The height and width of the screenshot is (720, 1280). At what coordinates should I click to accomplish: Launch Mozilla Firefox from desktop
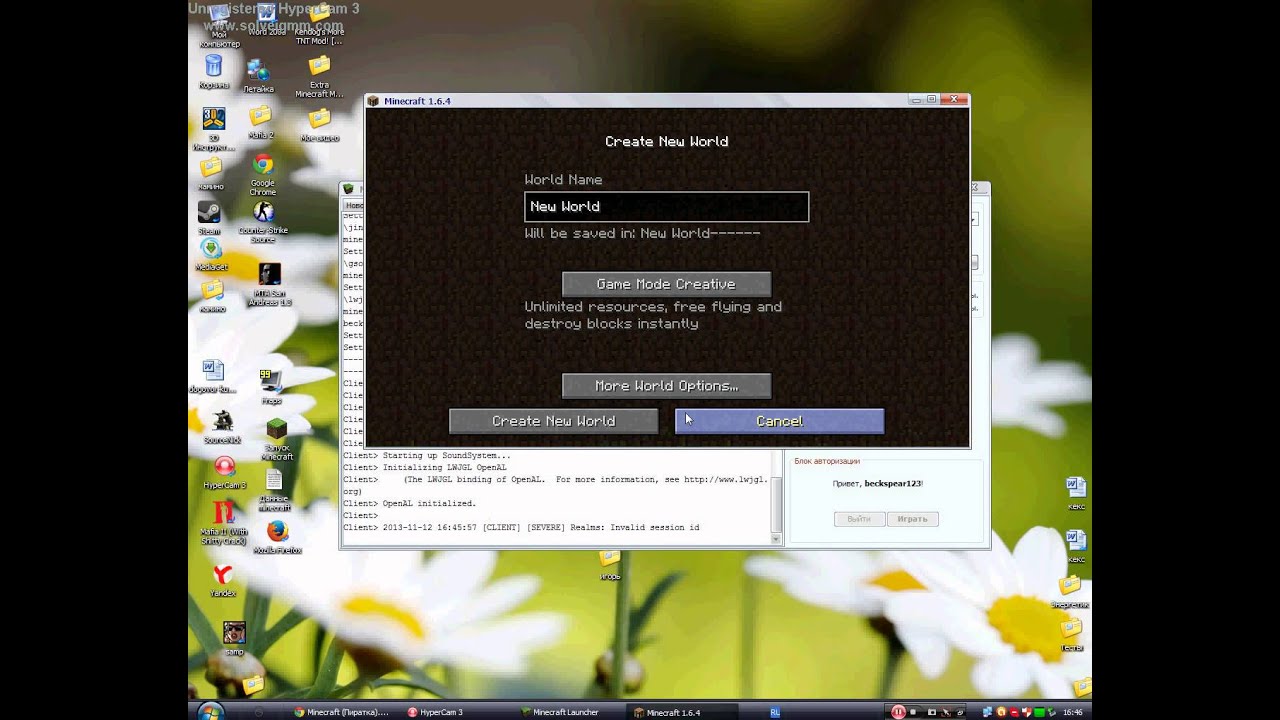click(278, 538)
